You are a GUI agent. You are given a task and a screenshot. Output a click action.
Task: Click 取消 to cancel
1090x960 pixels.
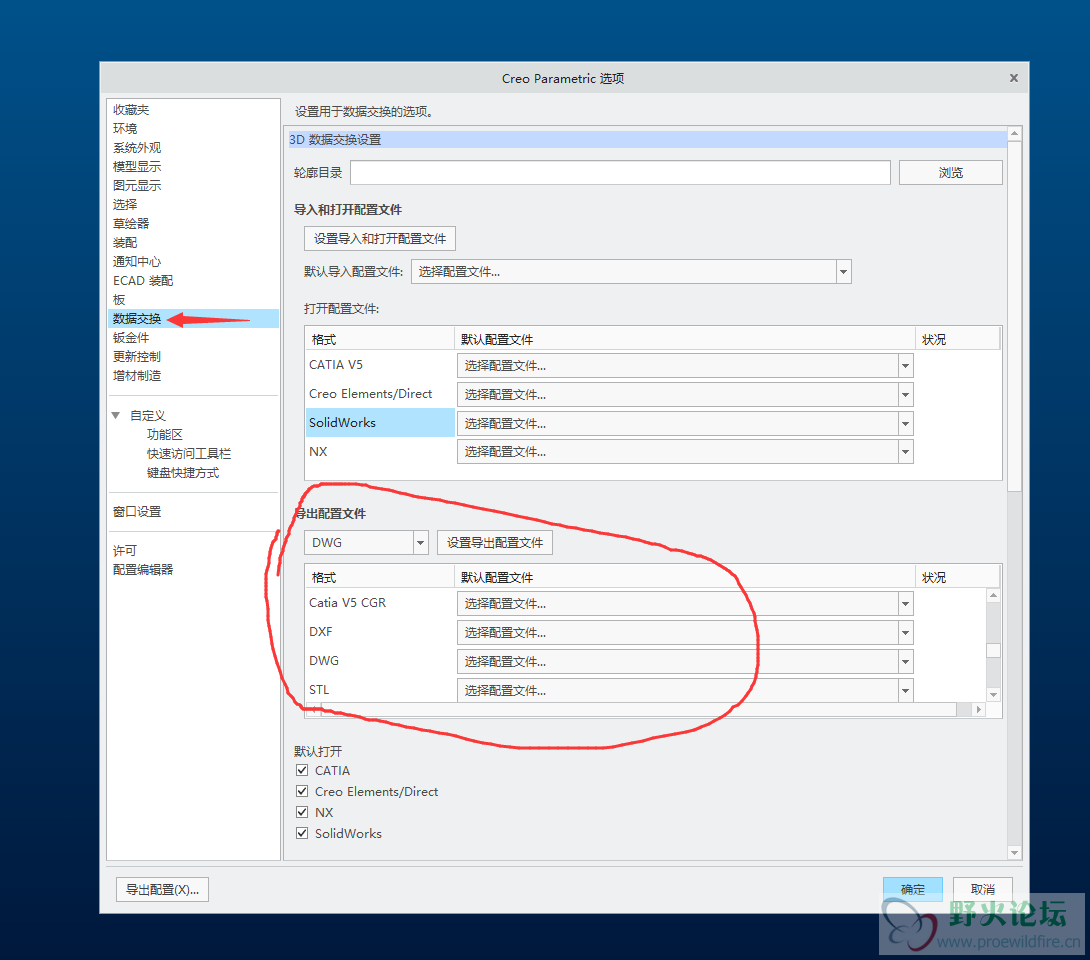[x=982, y=889]
